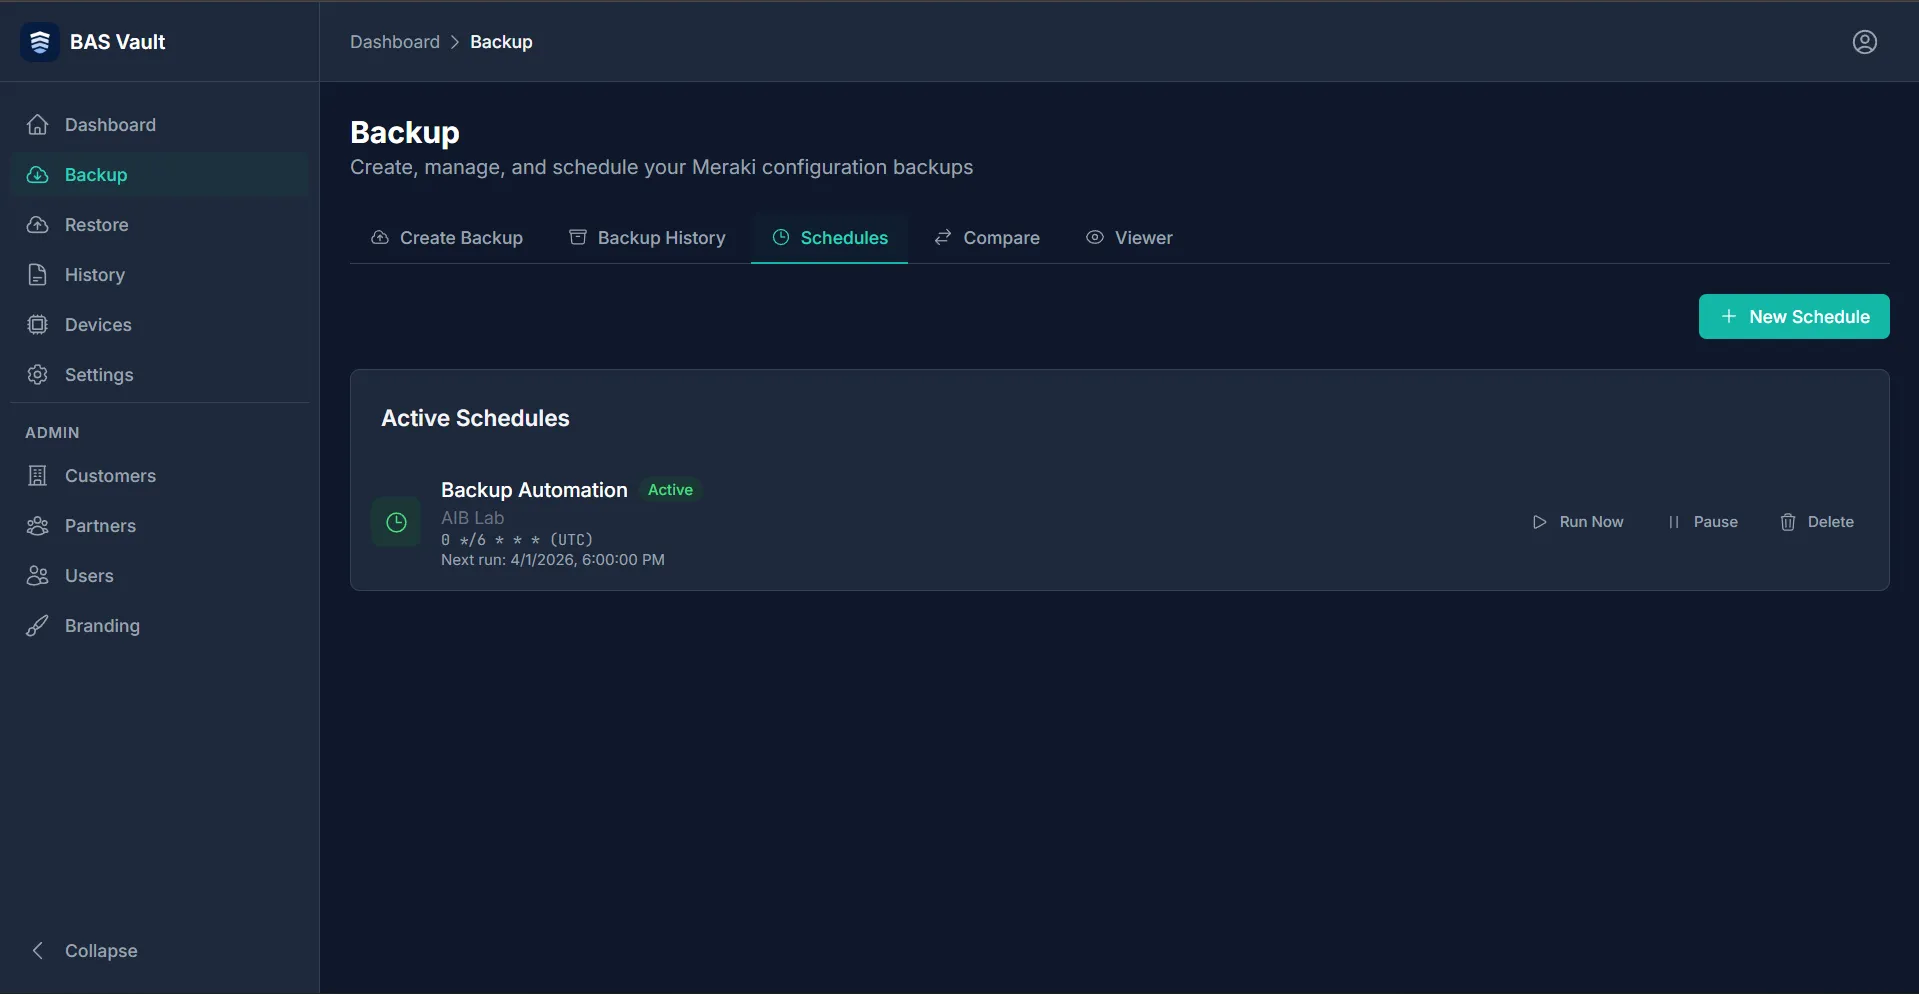
Task: Click the Compare arrows icon
Action: (x=943, y=238)
